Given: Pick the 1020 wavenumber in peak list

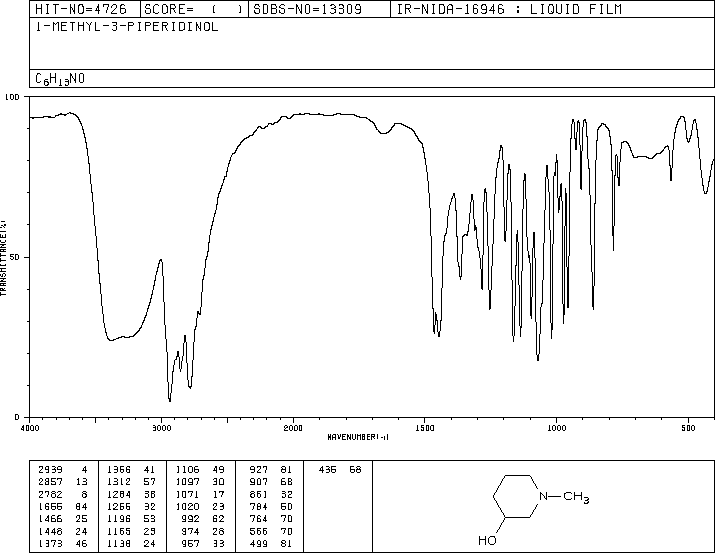Looking at the screenshot, I should pyautogui.click(x=187, y=506).
